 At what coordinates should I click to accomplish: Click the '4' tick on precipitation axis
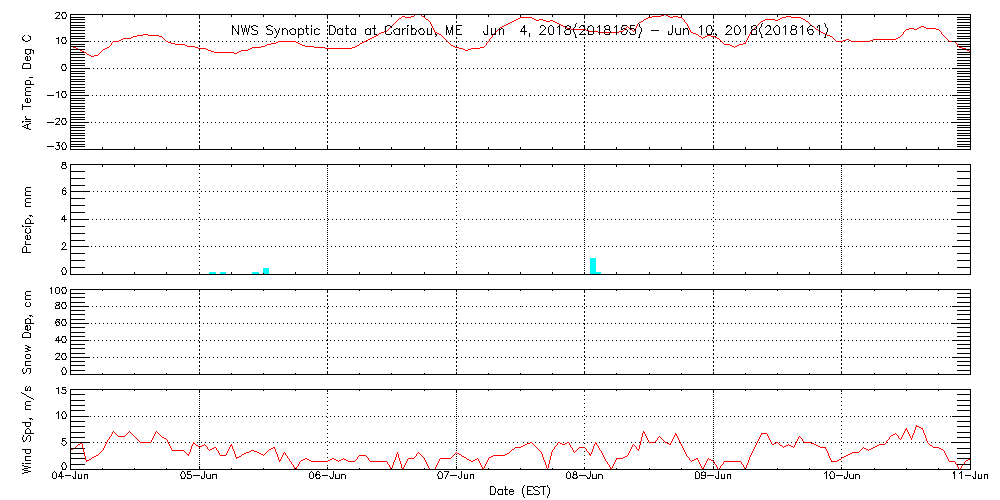pyautogui.click(x=63, y=219)
